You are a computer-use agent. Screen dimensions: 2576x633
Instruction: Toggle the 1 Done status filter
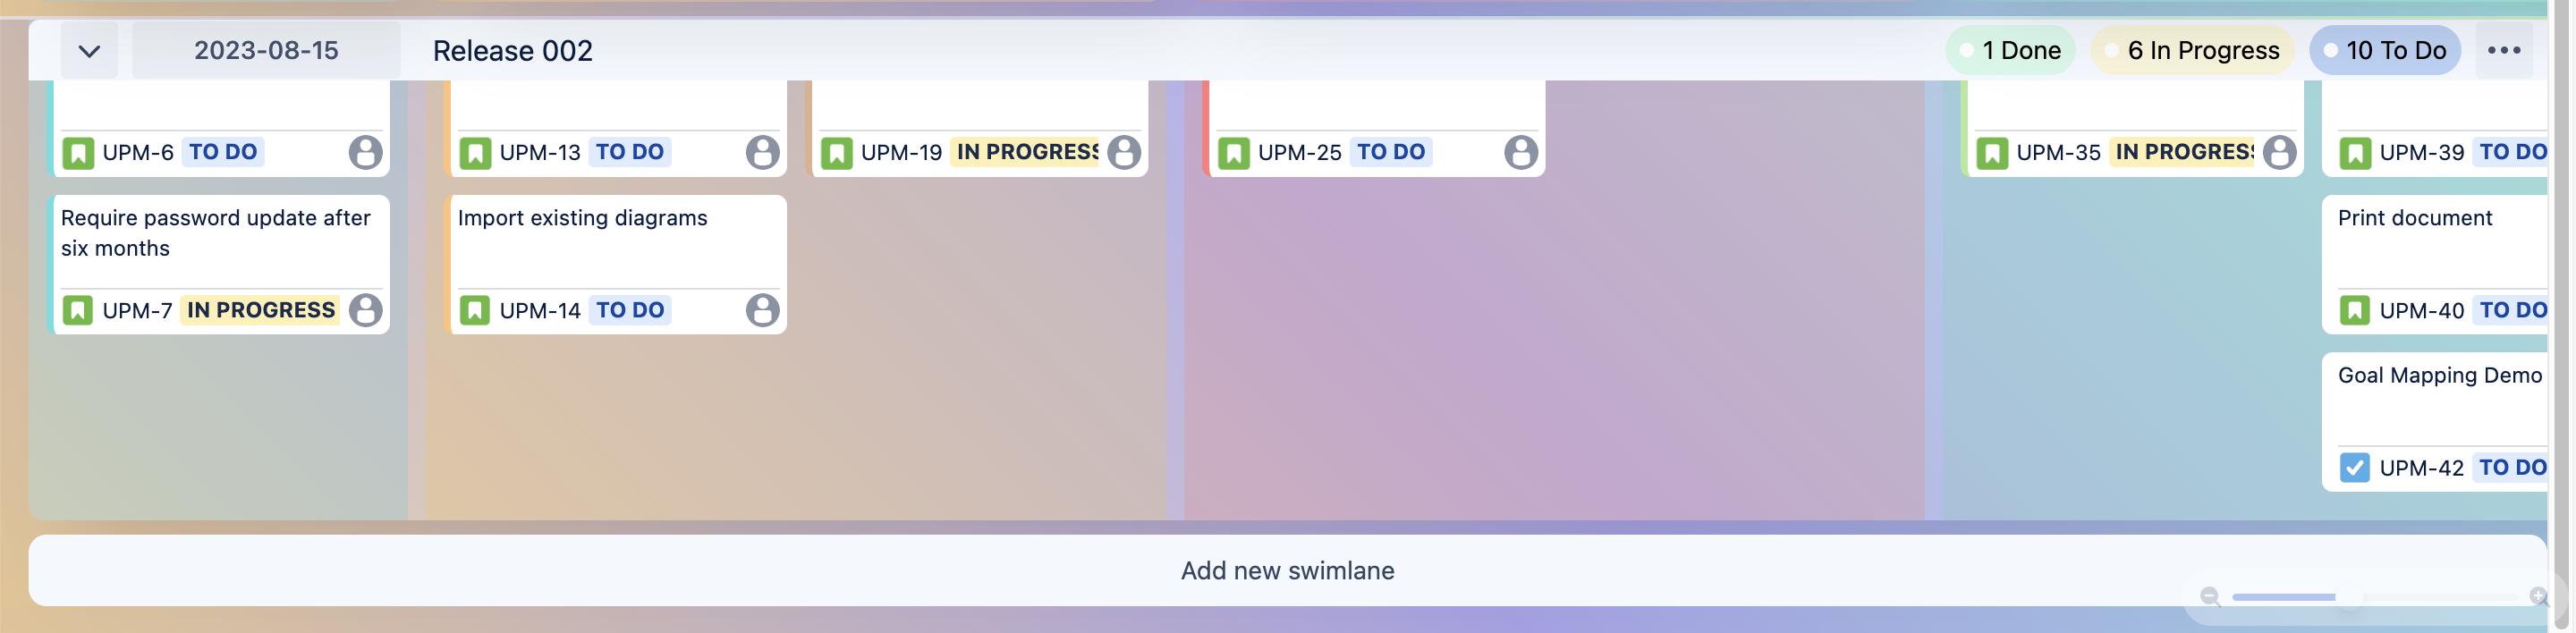2010,51
